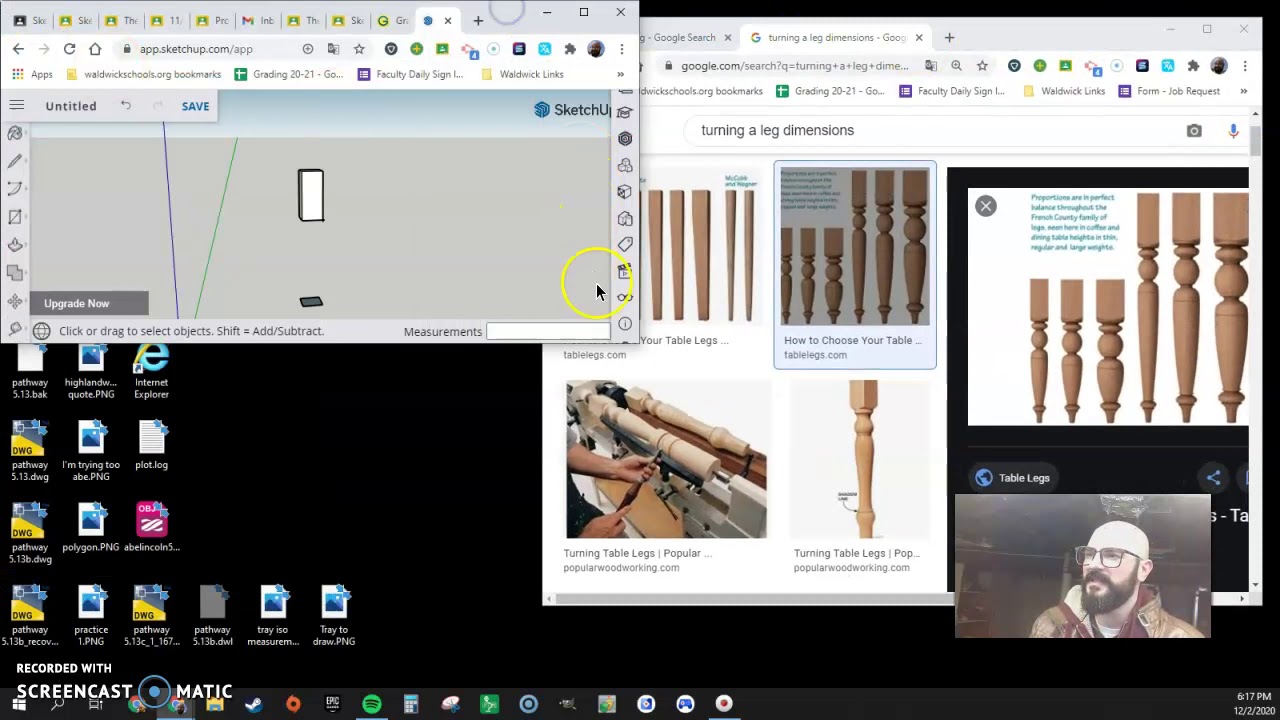This screenshot has width=1280, height=720.
Task: Expand more bookmarks chevron in Google window
Action: point(1243,91)
